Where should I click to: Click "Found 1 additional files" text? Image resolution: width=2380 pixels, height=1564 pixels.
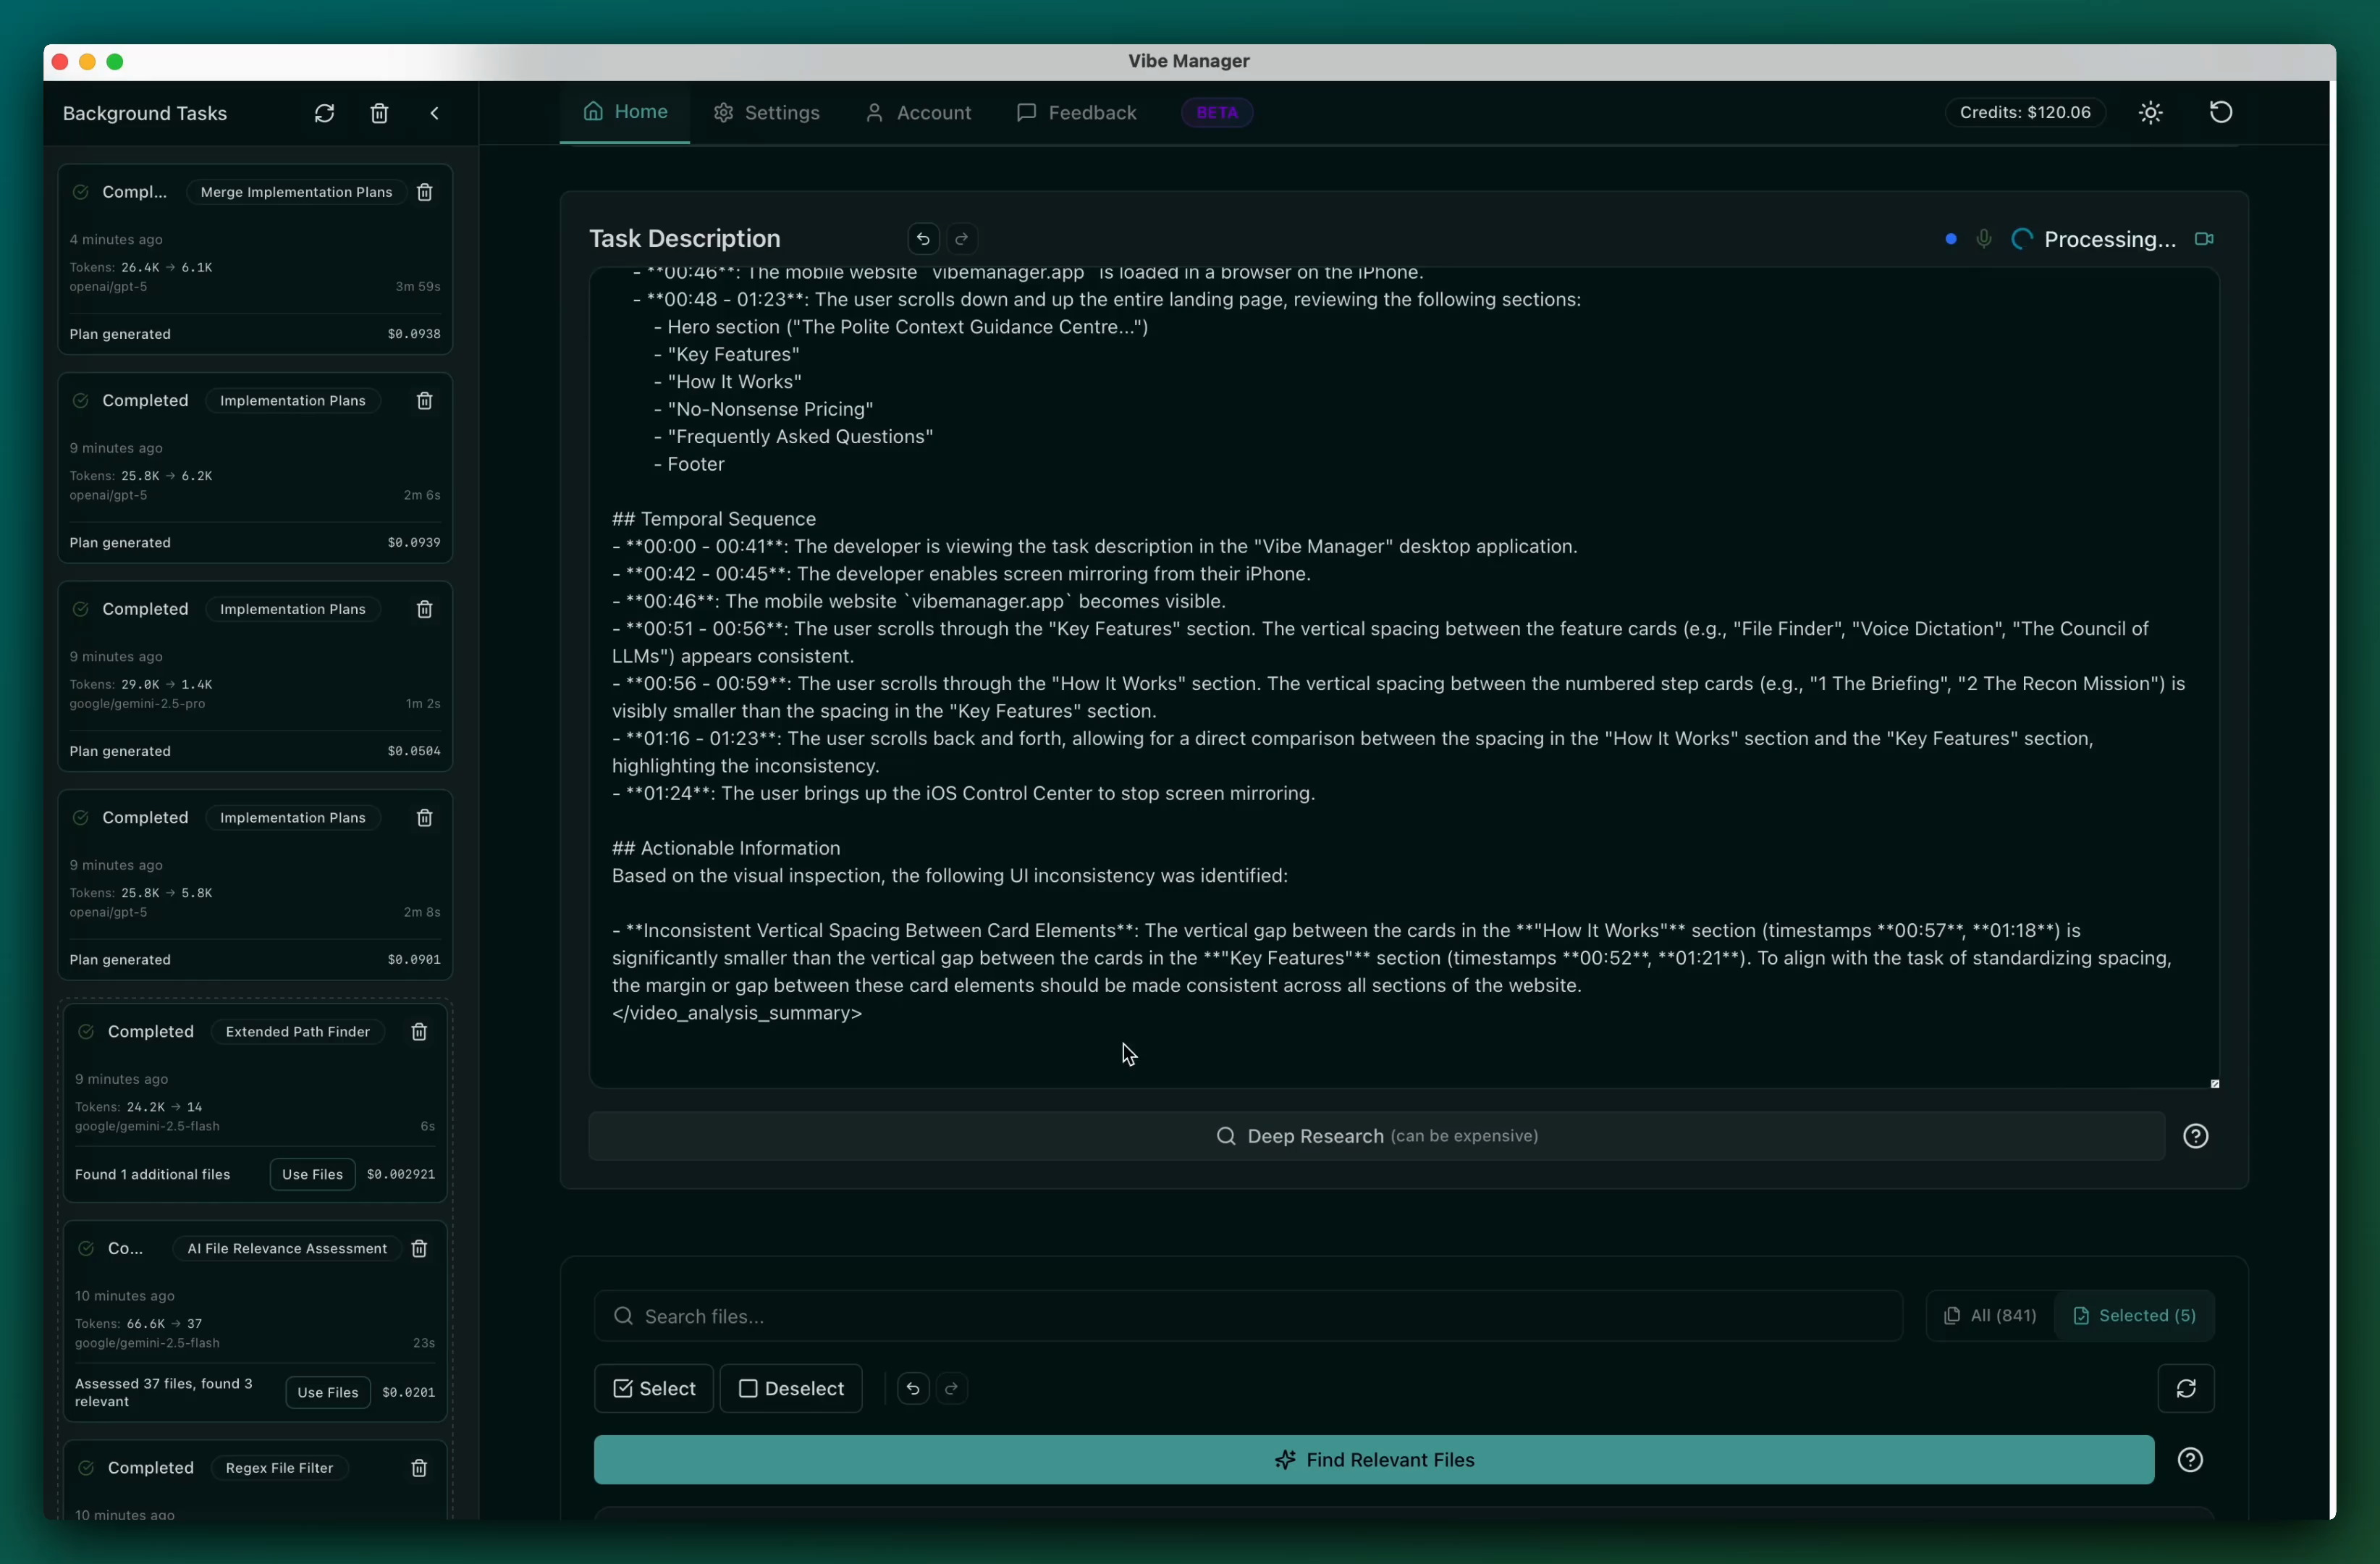153,1174
